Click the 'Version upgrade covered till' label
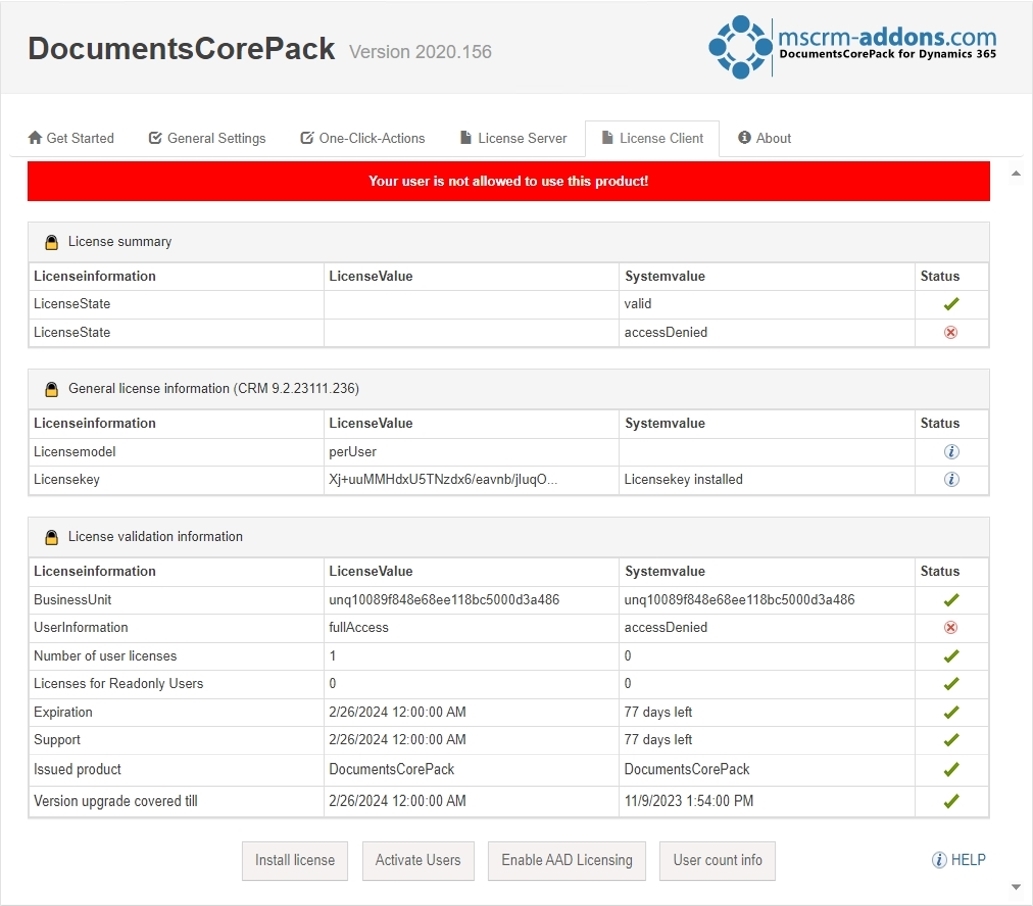Image resolution: width=1033 pixels, height=906 pixels. tap(115, 801)
